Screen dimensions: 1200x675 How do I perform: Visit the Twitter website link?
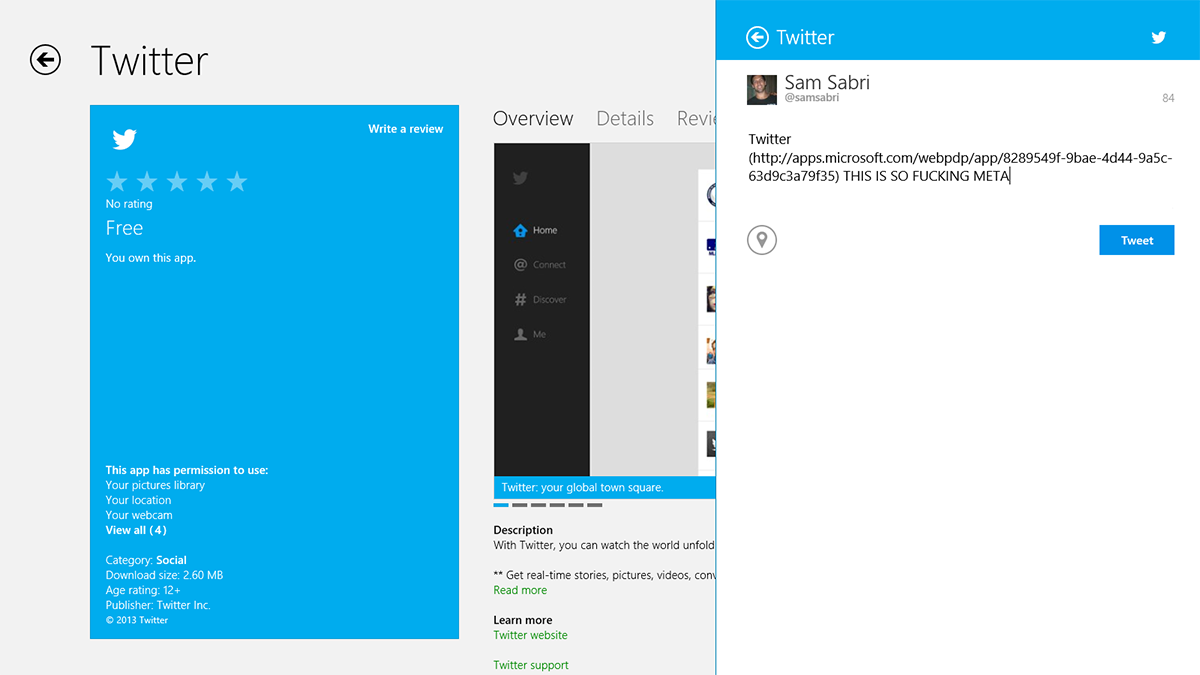click(x=530, y=634)
